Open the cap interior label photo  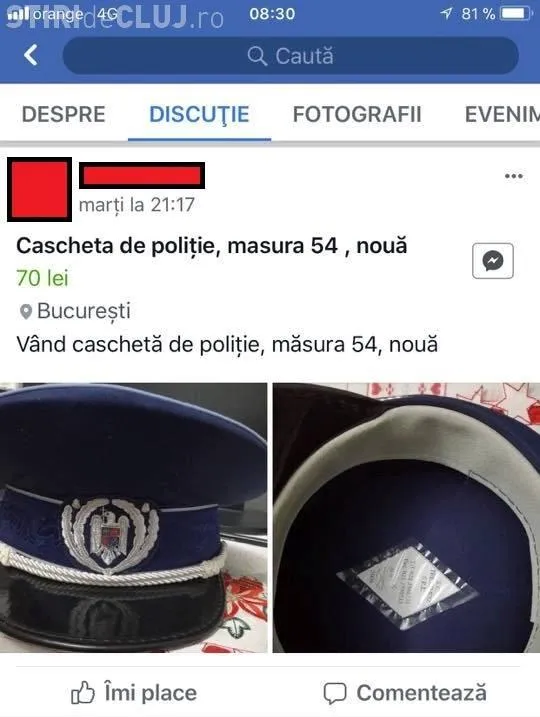pyautogui.click(x=406, y=518)
